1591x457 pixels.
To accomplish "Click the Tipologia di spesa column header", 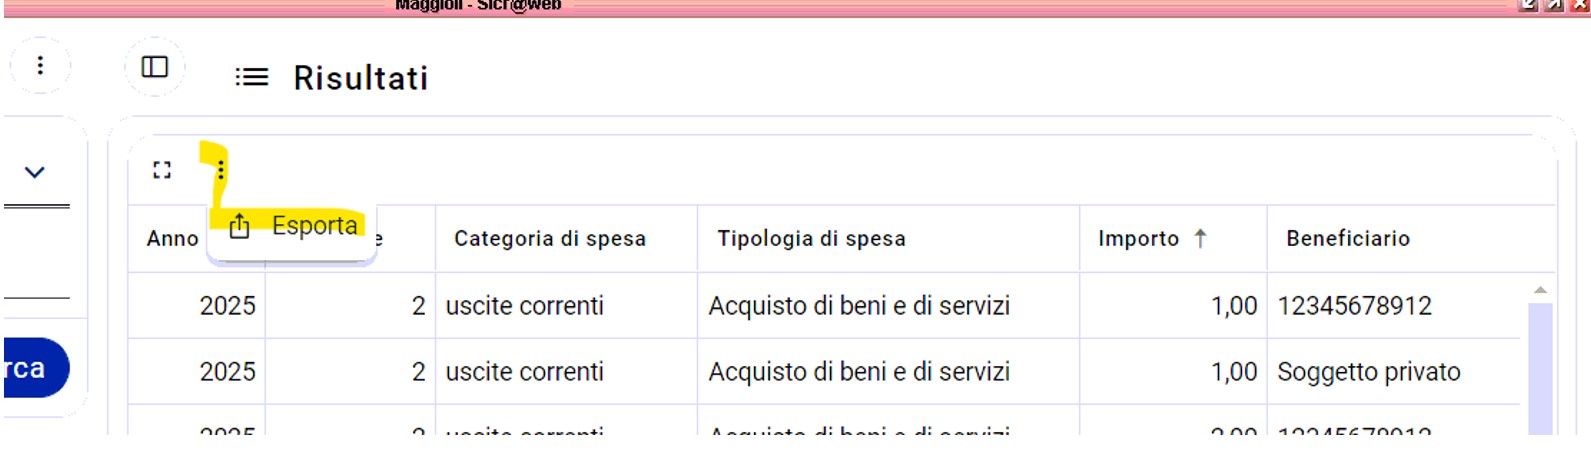I will (811, 239).
